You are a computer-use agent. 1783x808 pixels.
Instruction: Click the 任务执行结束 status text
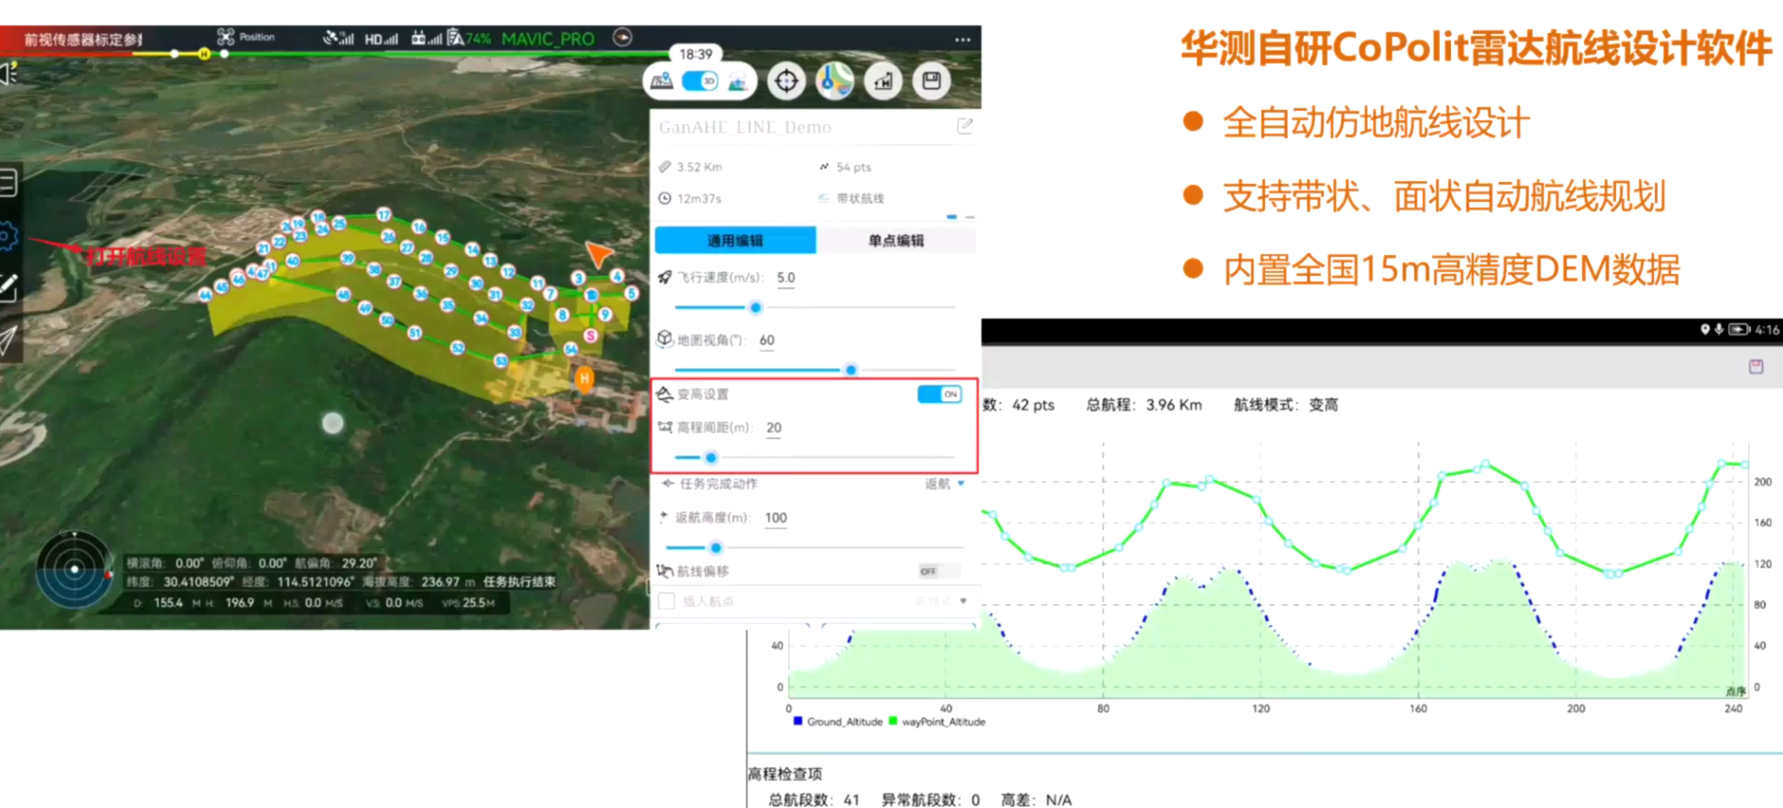pos(519,582)
